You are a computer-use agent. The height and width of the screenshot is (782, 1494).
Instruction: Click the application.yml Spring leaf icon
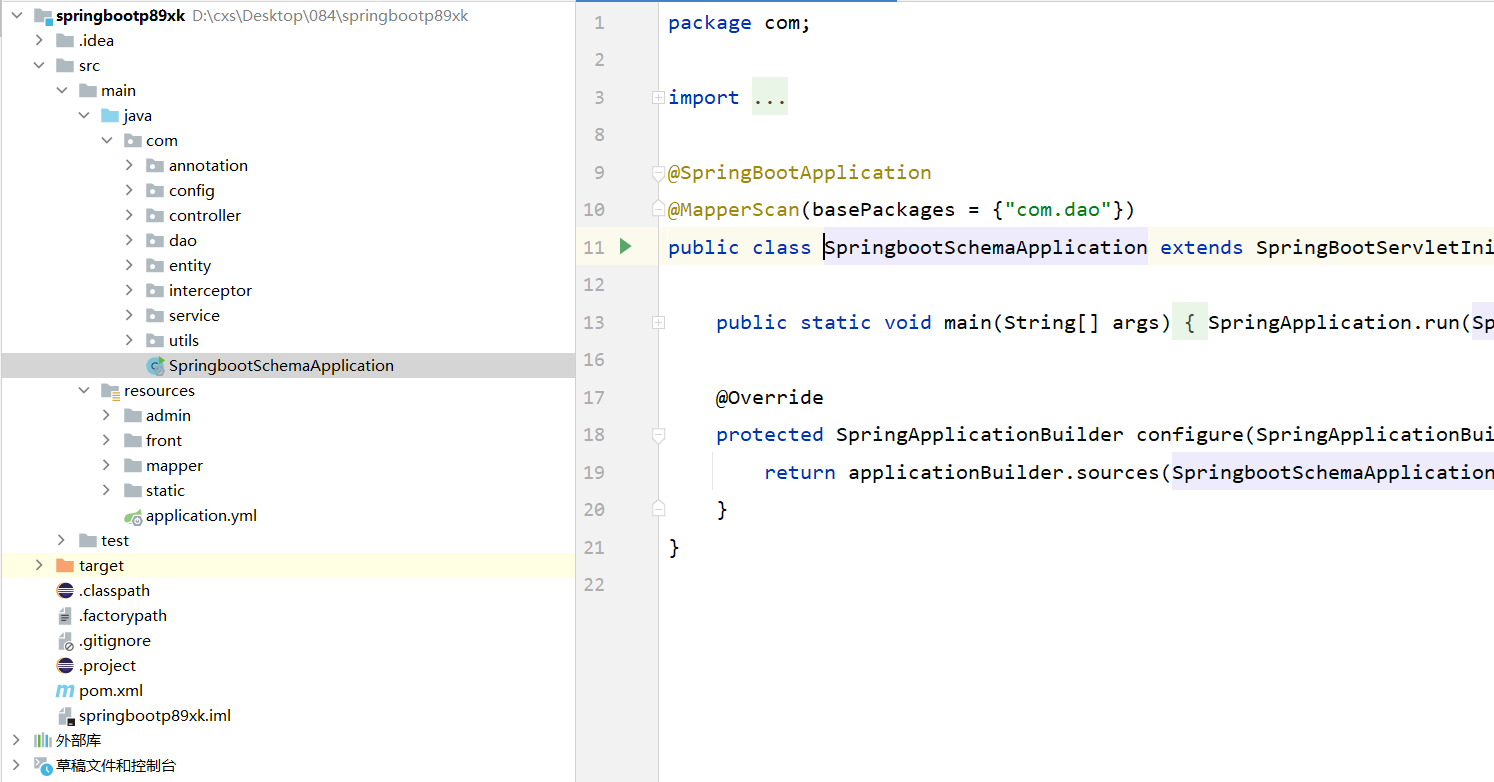(133, 516)
